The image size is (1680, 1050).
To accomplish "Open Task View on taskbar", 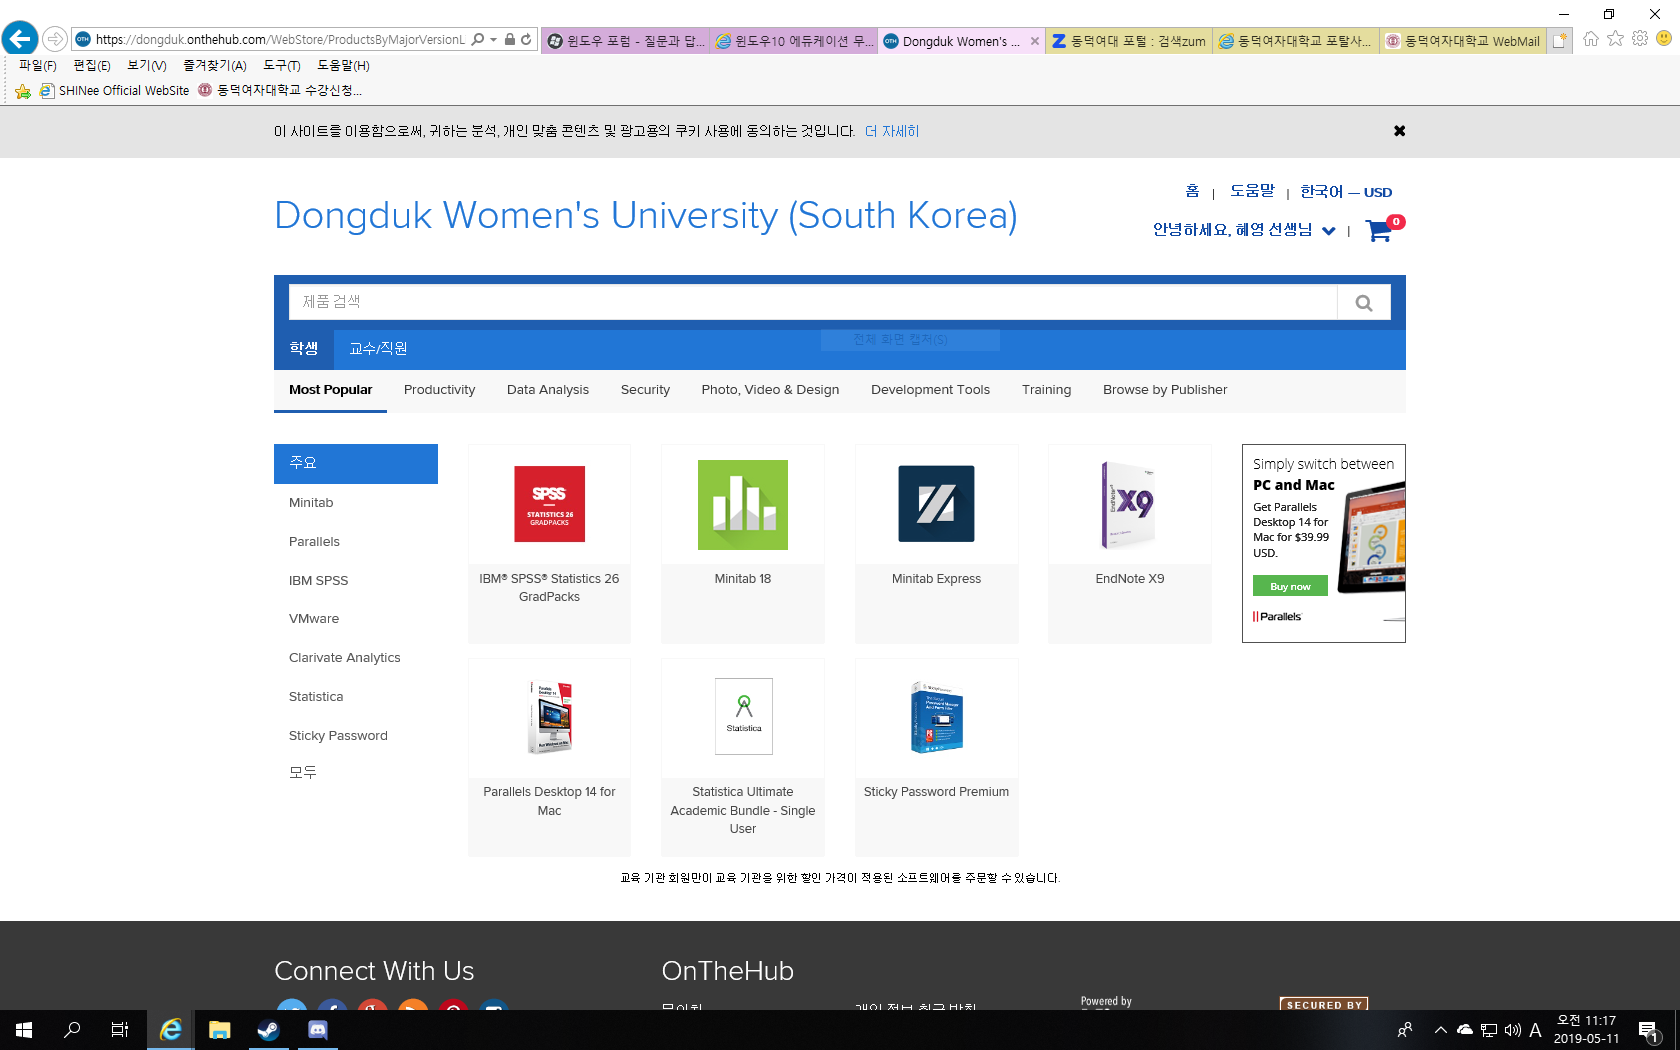I will click(120, 1030).
